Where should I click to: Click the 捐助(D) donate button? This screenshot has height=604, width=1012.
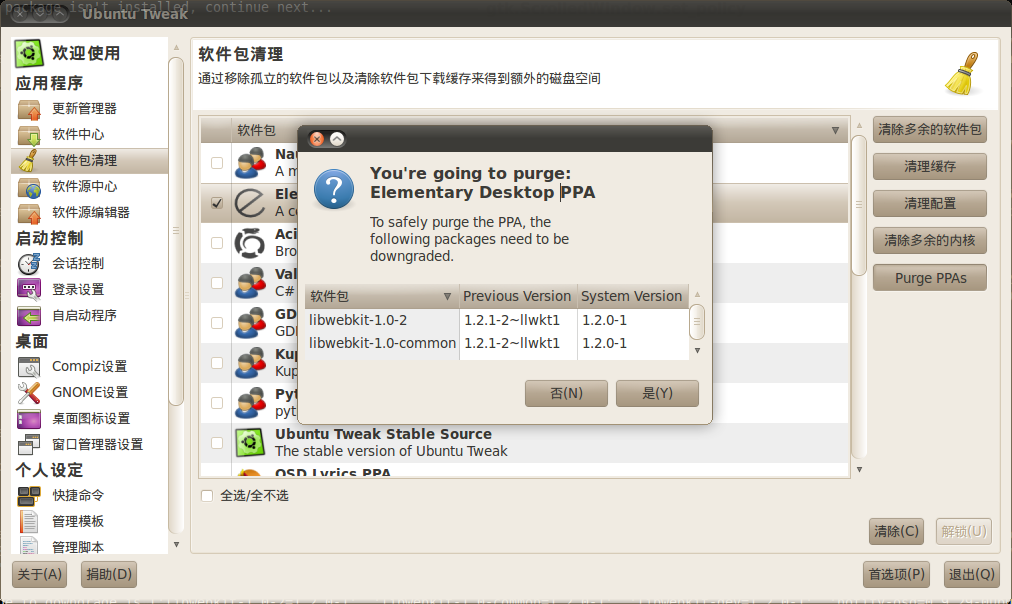coord(108,574)
